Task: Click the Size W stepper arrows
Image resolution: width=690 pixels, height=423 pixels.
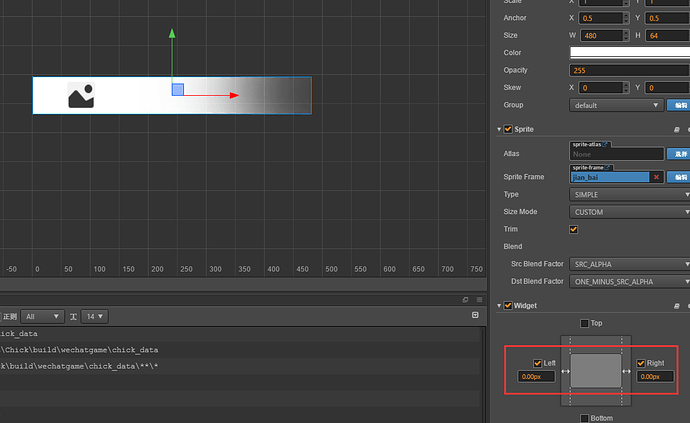Action: pyautogui.click(x=626, y=36)
